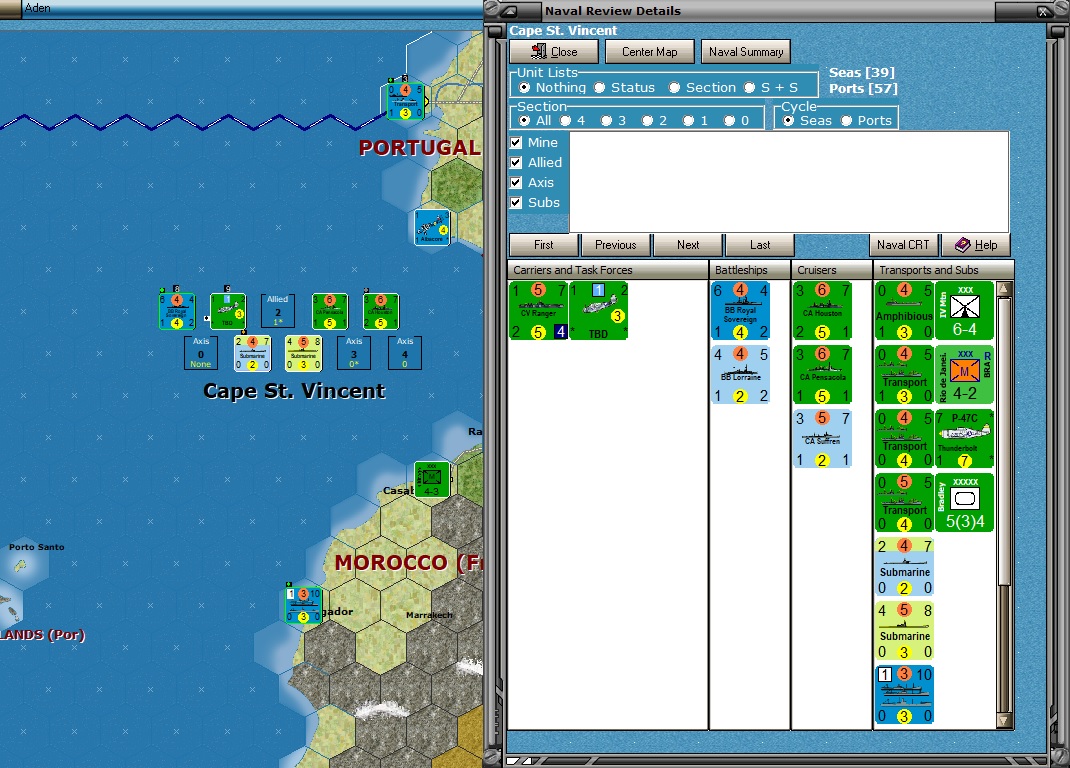Select the TBD aircraft counter in the panel
1070x768 pixels.
click(x=598, y=311)
